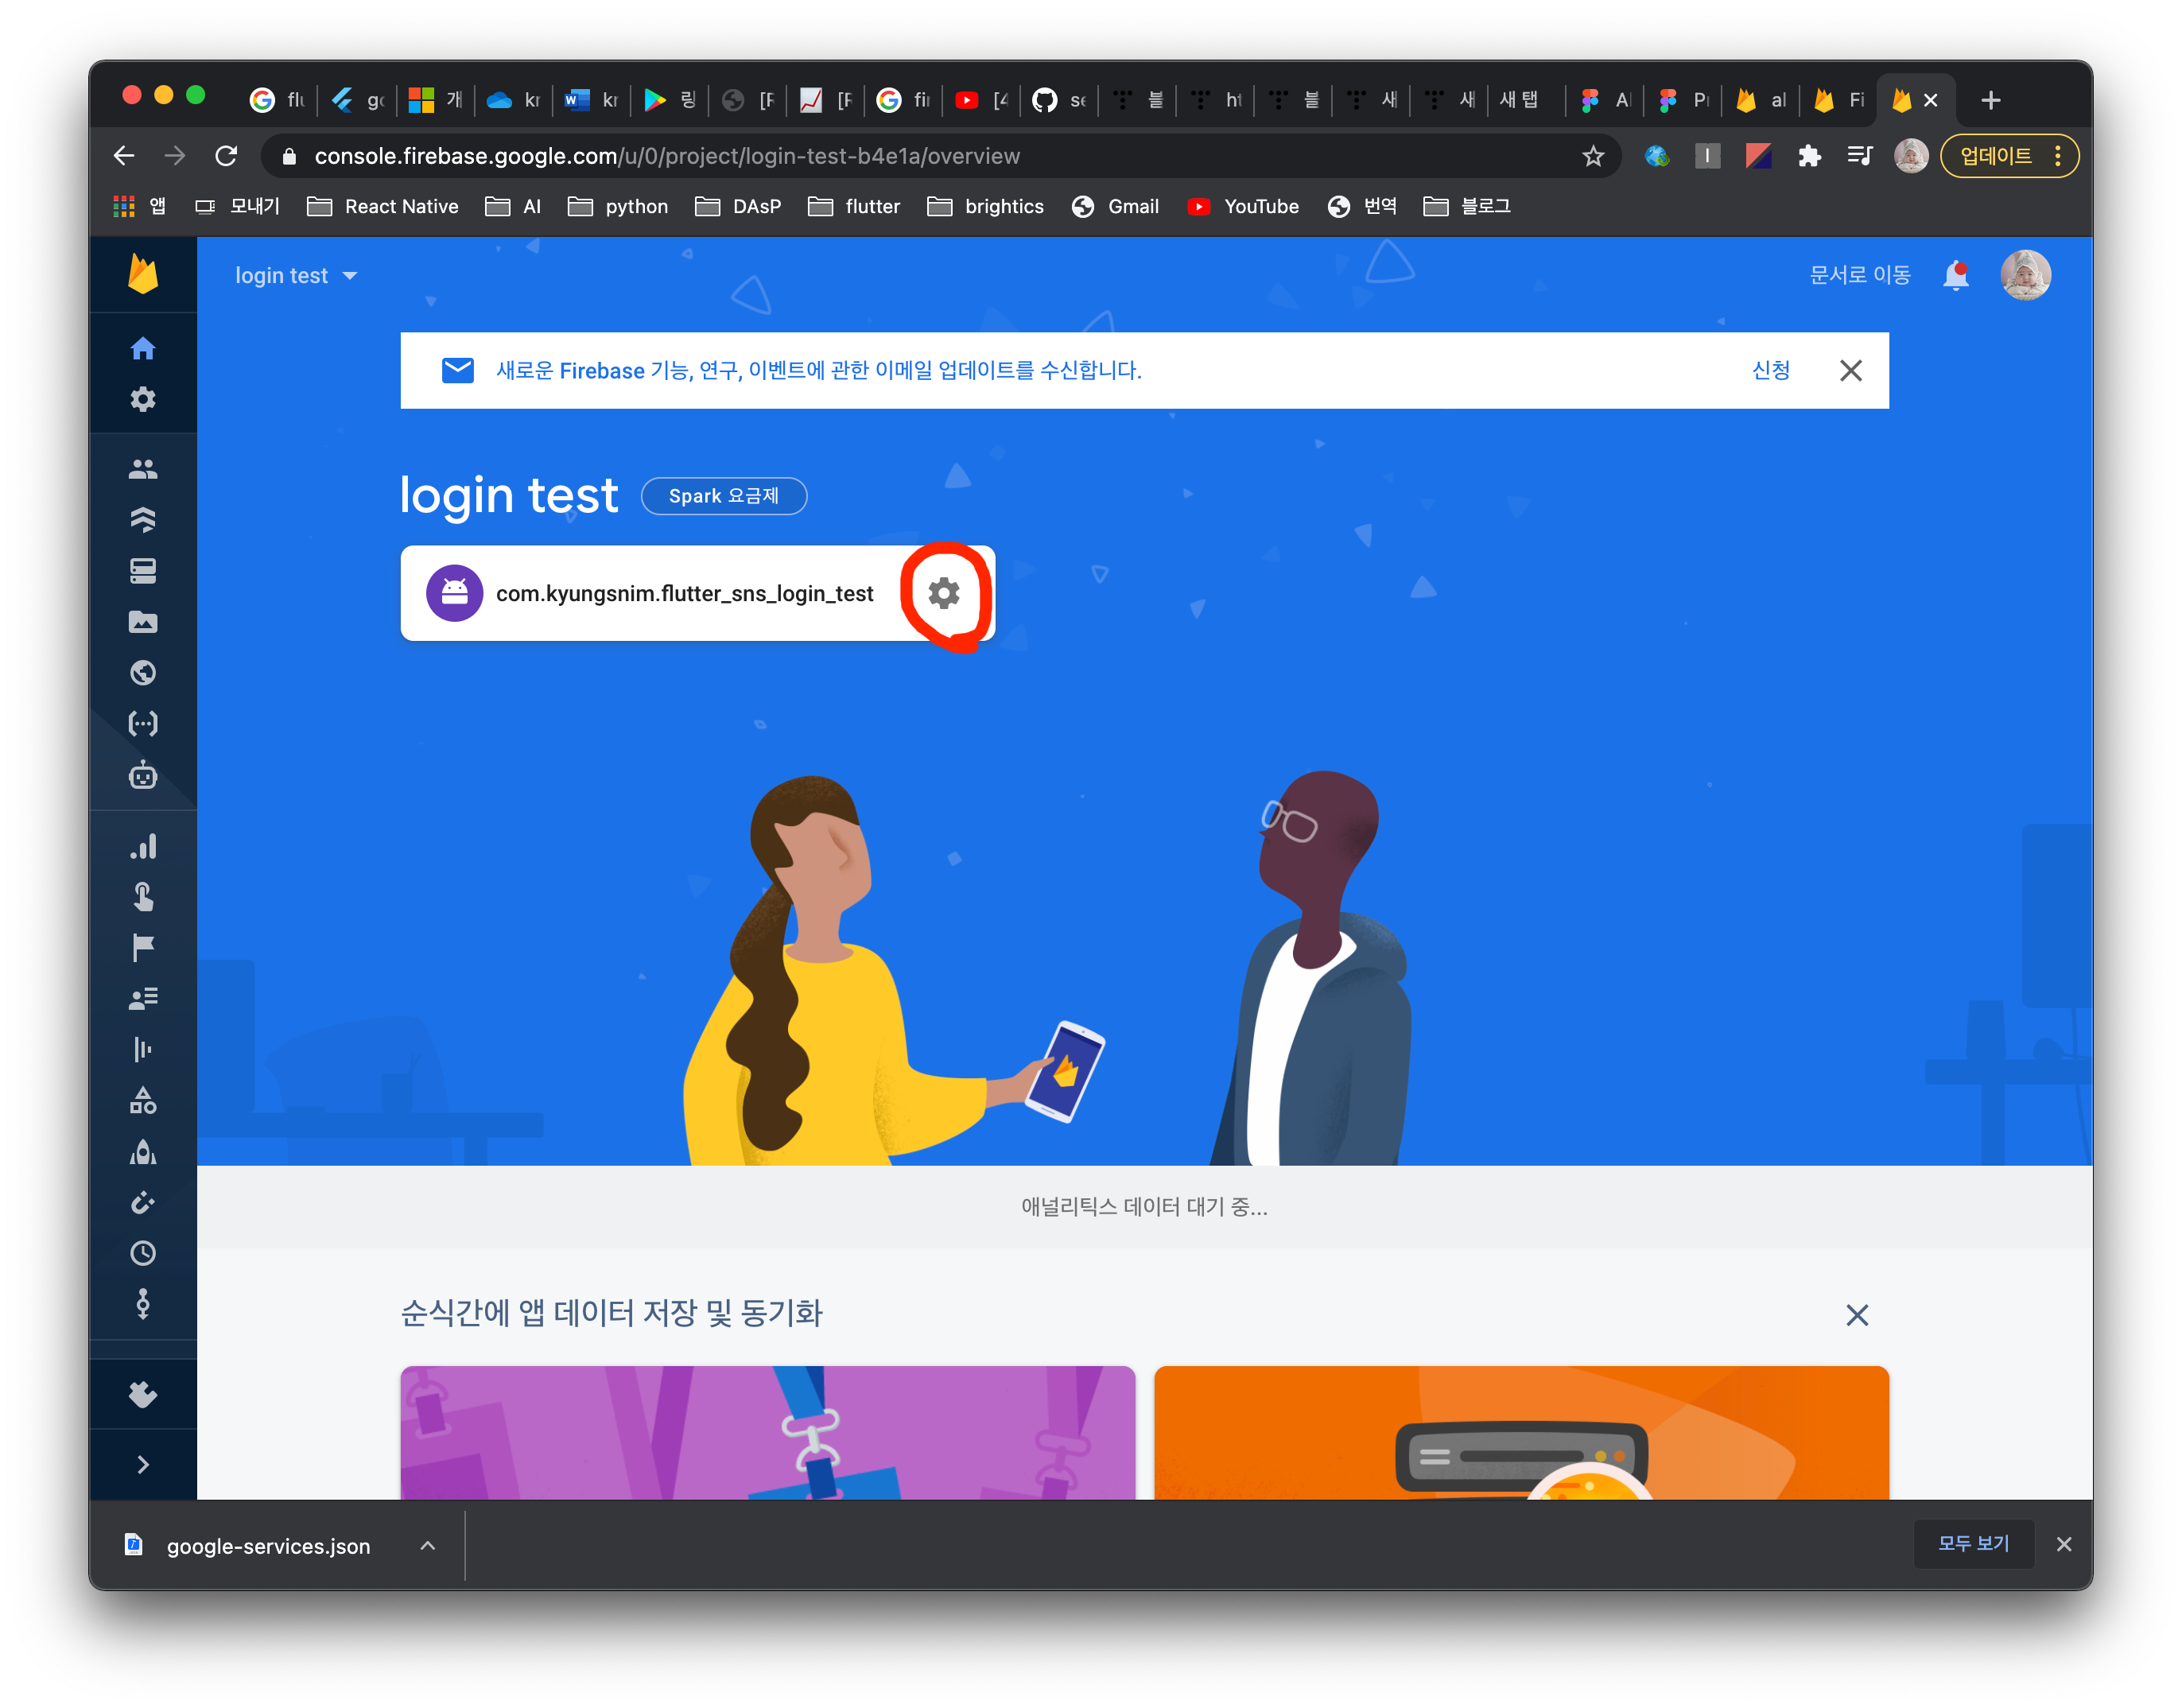Open project settings gear in sidebar
This screenshot has width=2182, height=1708.
pos(143,399)
